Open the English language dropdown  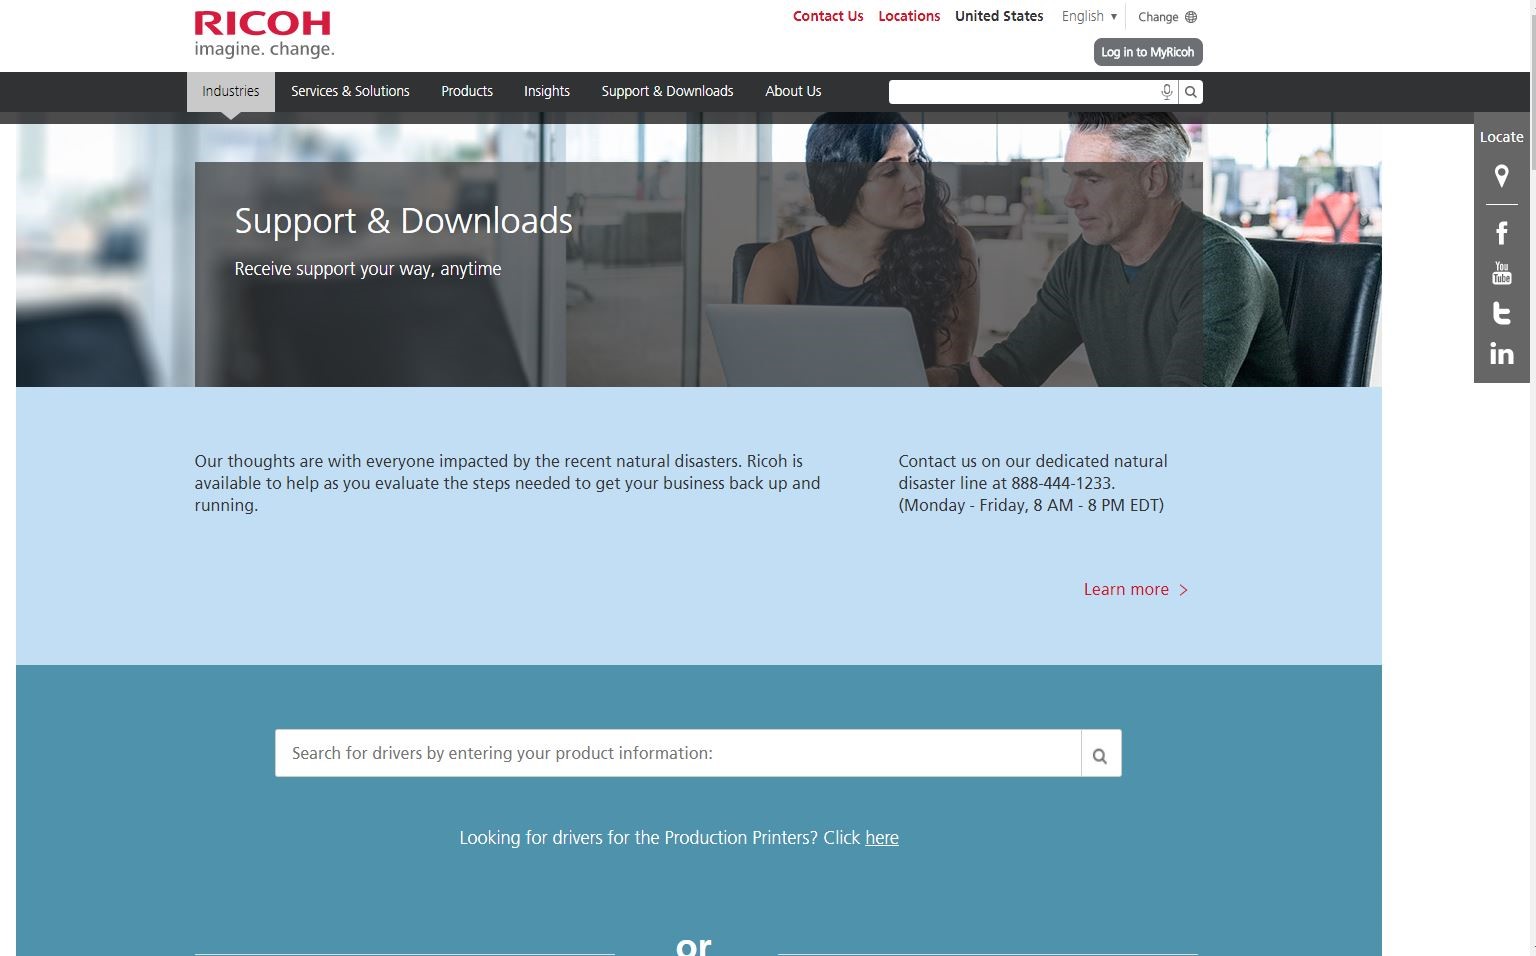point(1088,16)
